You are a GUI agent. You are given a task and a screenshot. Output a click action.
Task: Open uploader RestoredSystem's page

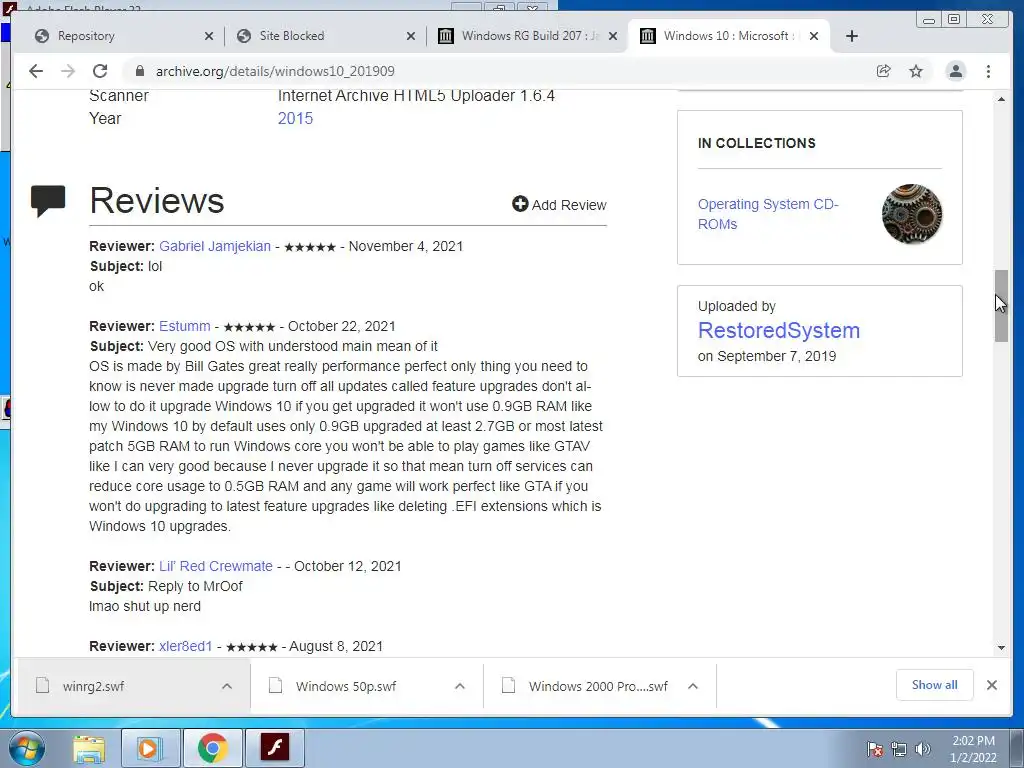click(x=778, y=330)
